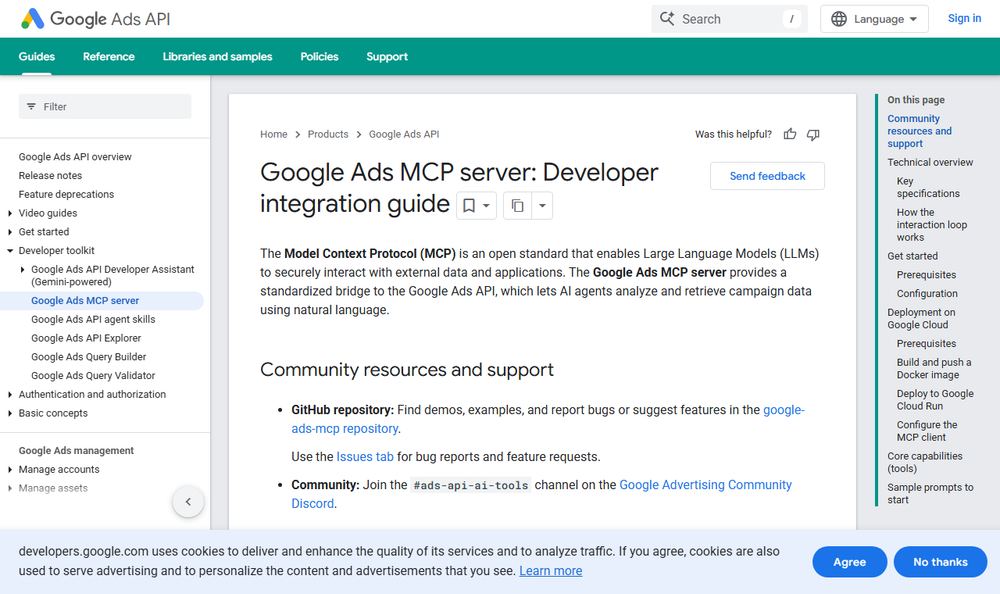
Task: Open the Guides tab
Action: tap(36, 56)
